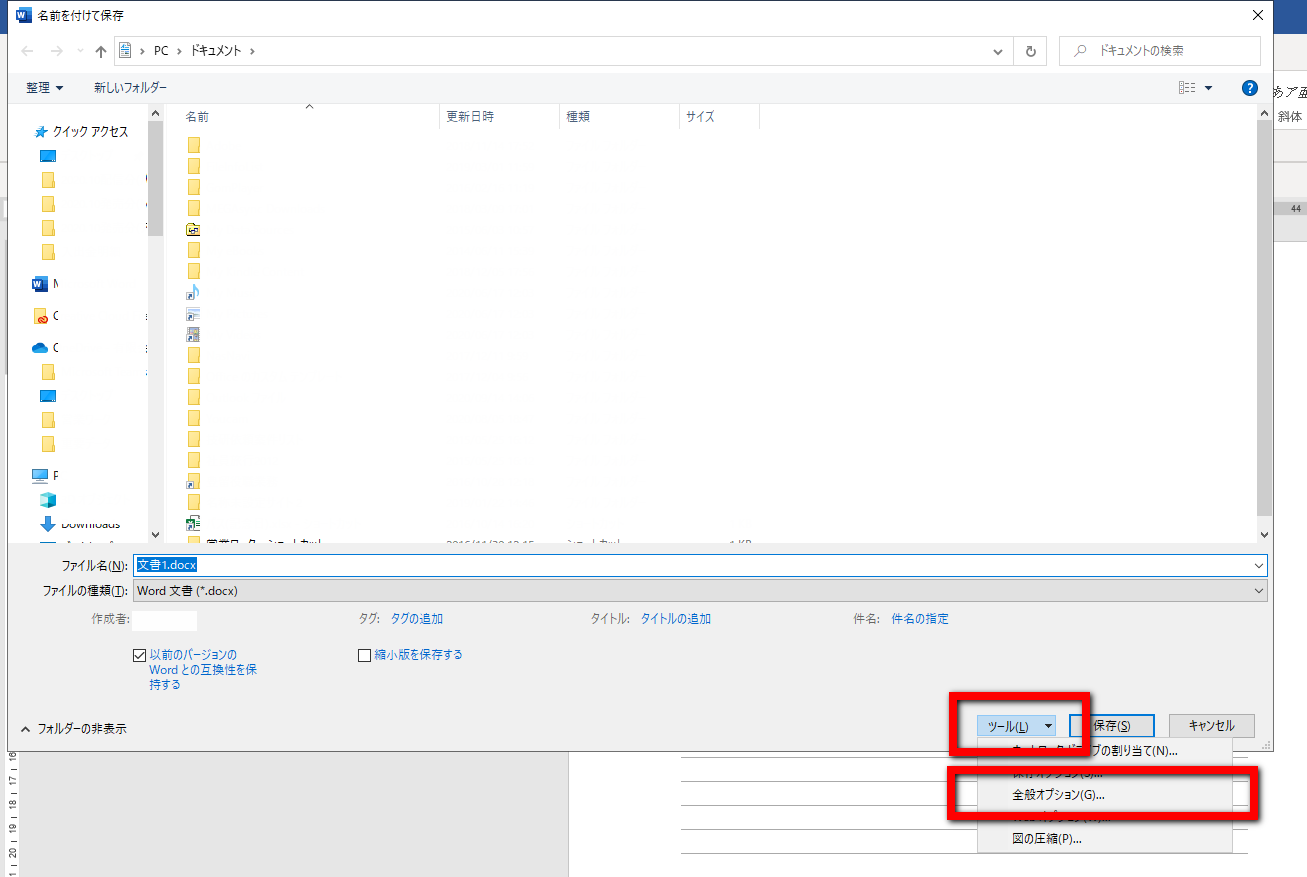Enable 縮小版を保存する checkbox
The height and width of the screenshot is (877, 1307).
tap(365, 656)
